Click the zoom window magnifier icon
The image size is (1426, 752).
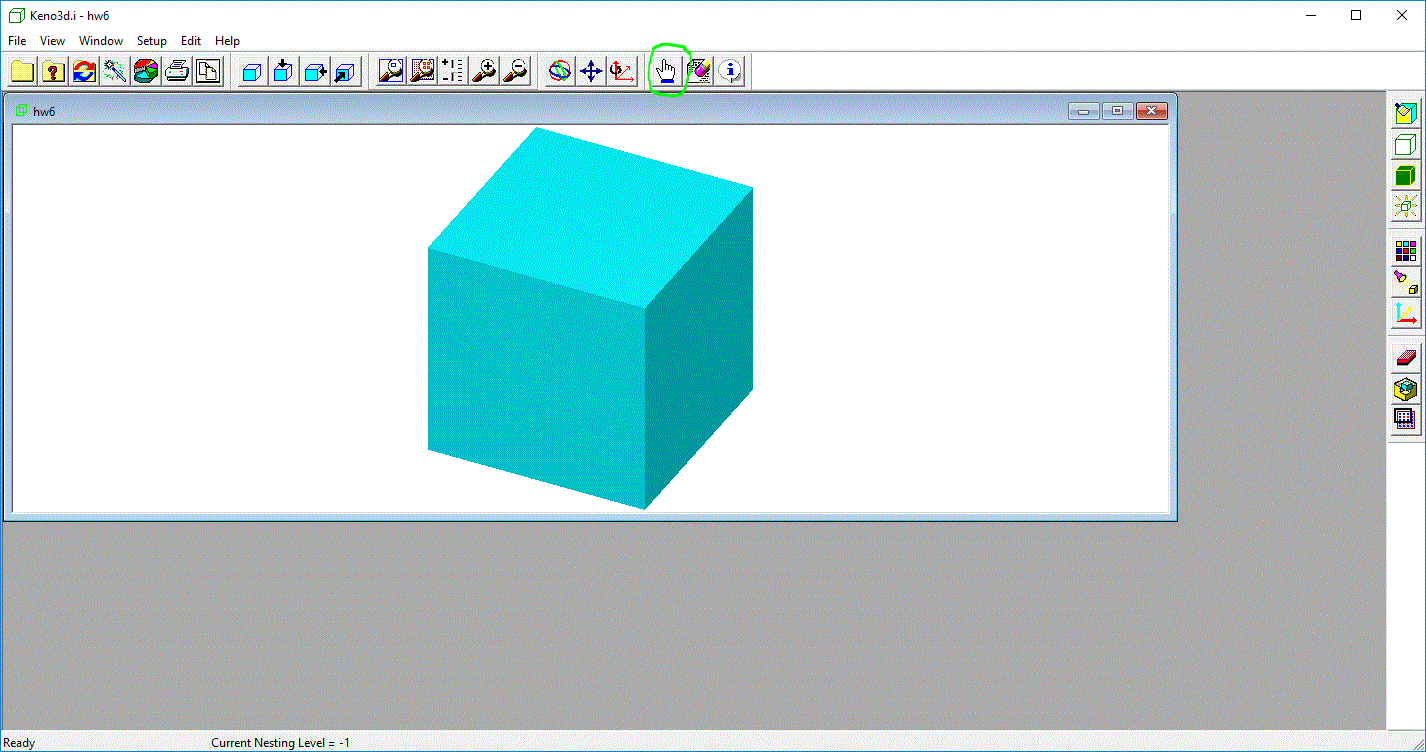[x=391, y=71]
